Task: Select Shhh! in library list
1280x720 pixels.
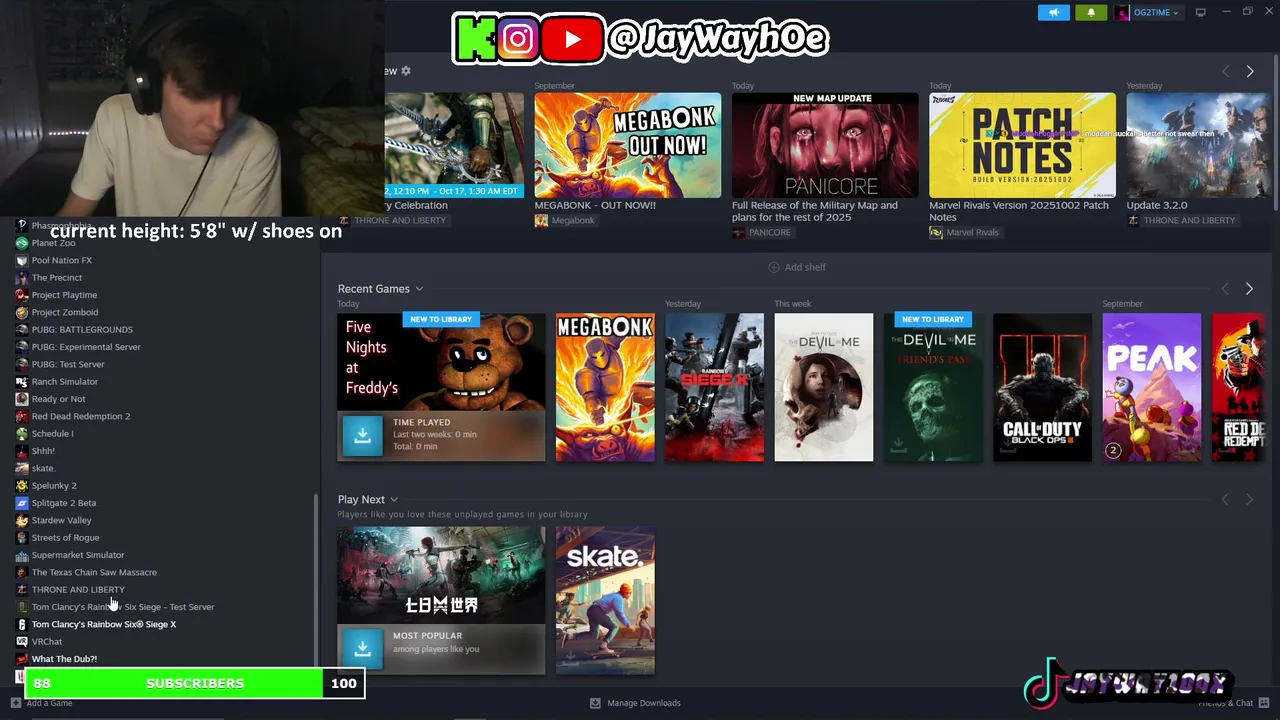Action: [43, 451]
